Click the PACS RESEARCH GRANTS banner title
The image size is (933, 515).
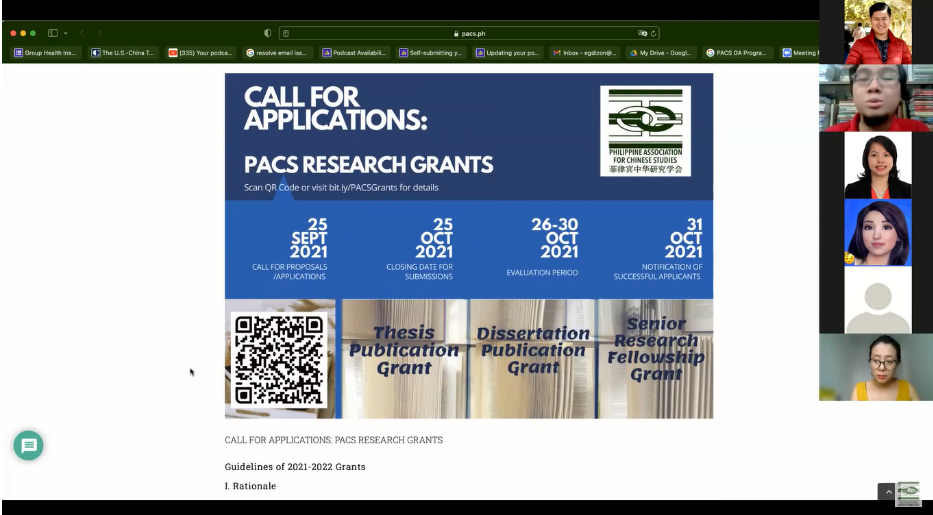tap(368, 165)
